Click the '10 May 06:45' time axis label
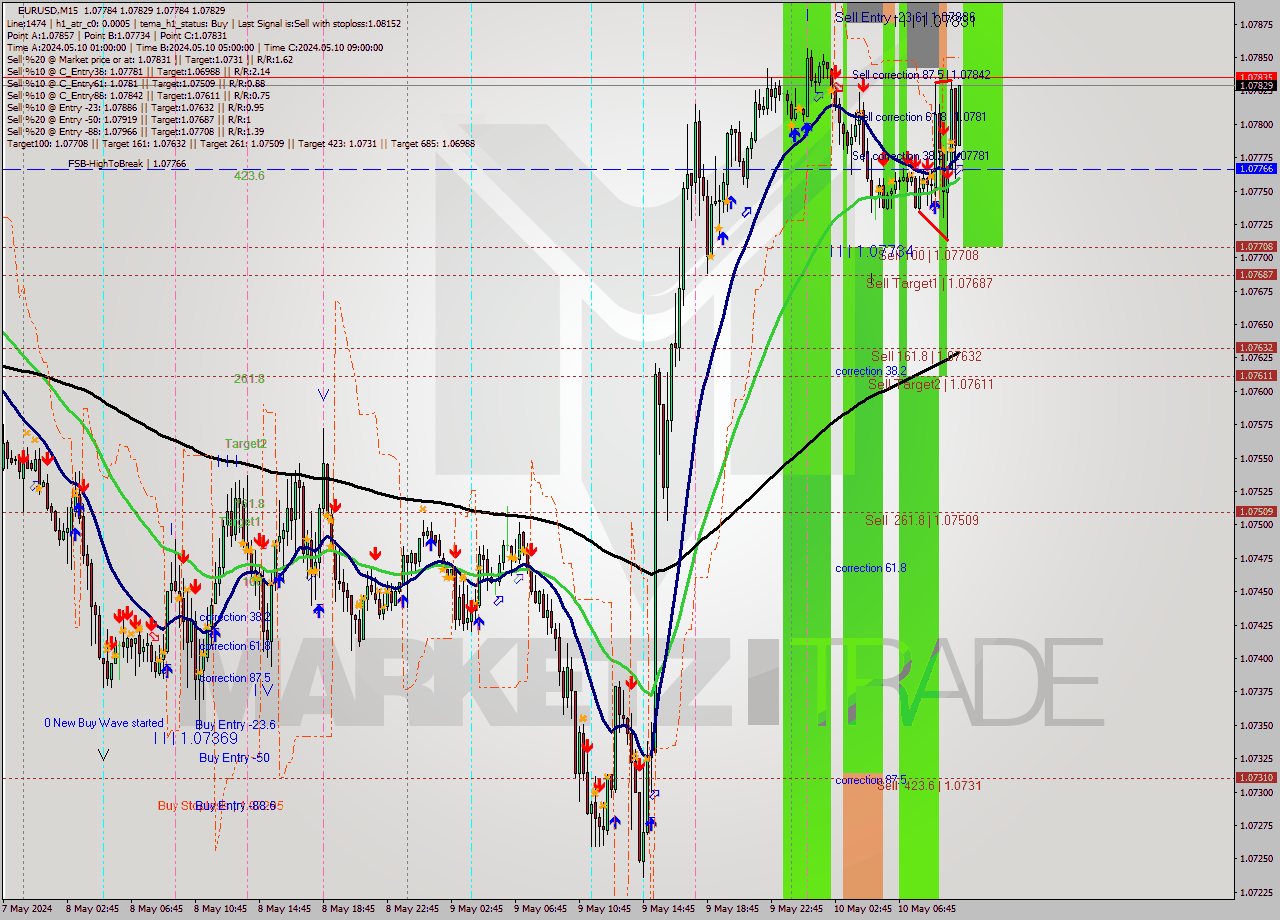 coord(927,909)
